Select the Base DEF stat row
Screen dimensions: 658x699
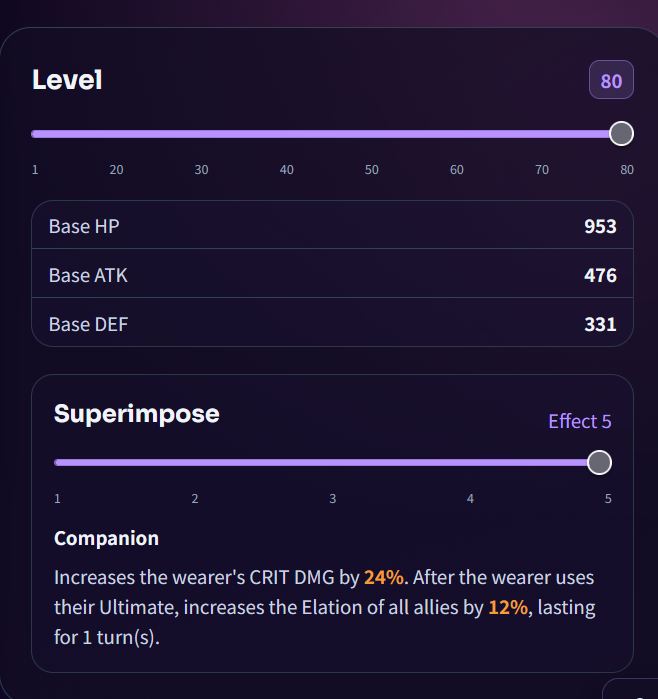(x=333, y=322)
